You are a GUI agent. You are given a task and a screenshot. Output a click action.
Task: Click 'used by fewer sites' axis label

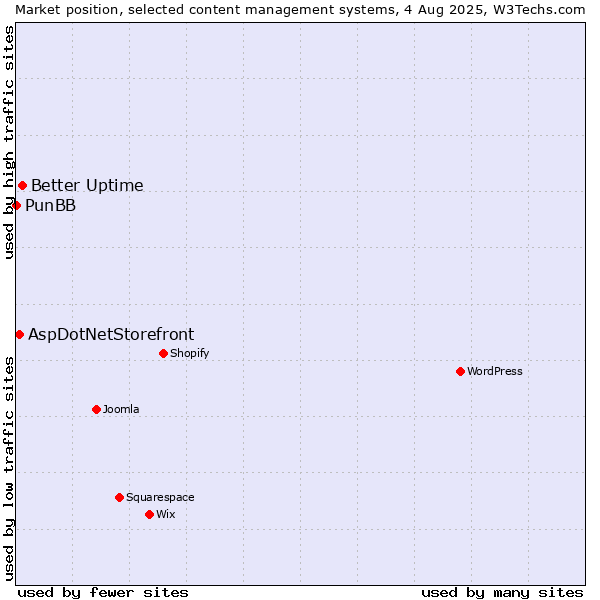click(103, 593)
